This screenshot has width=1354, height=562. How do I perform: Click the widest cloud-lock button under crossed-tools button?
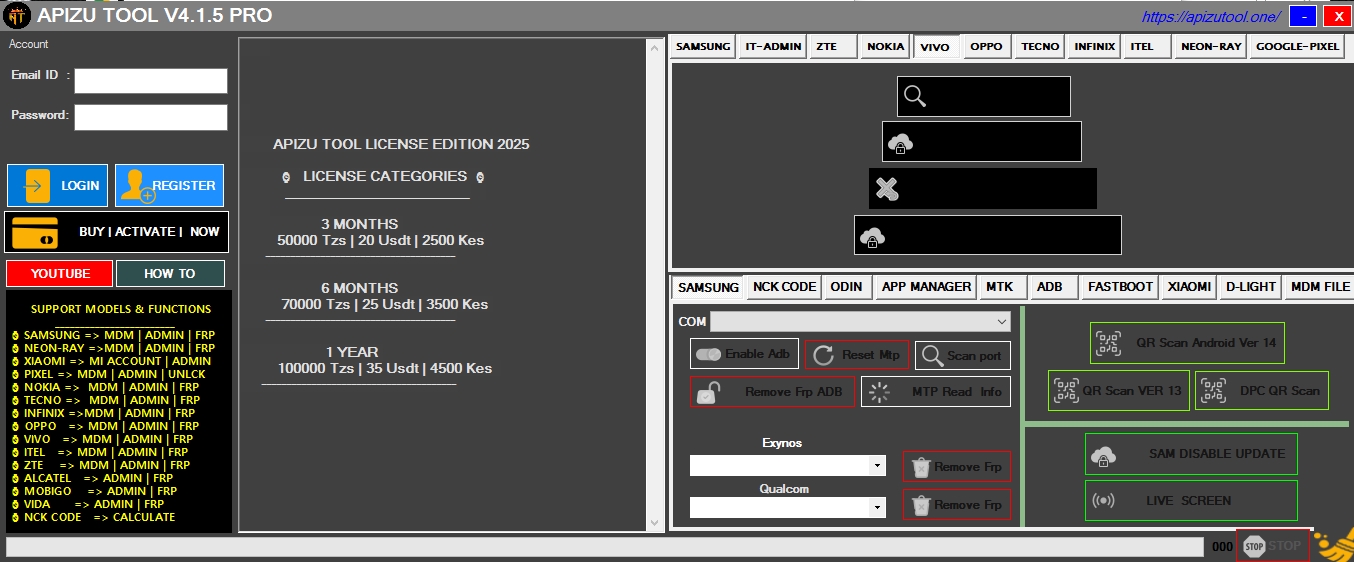pos(988,235)
